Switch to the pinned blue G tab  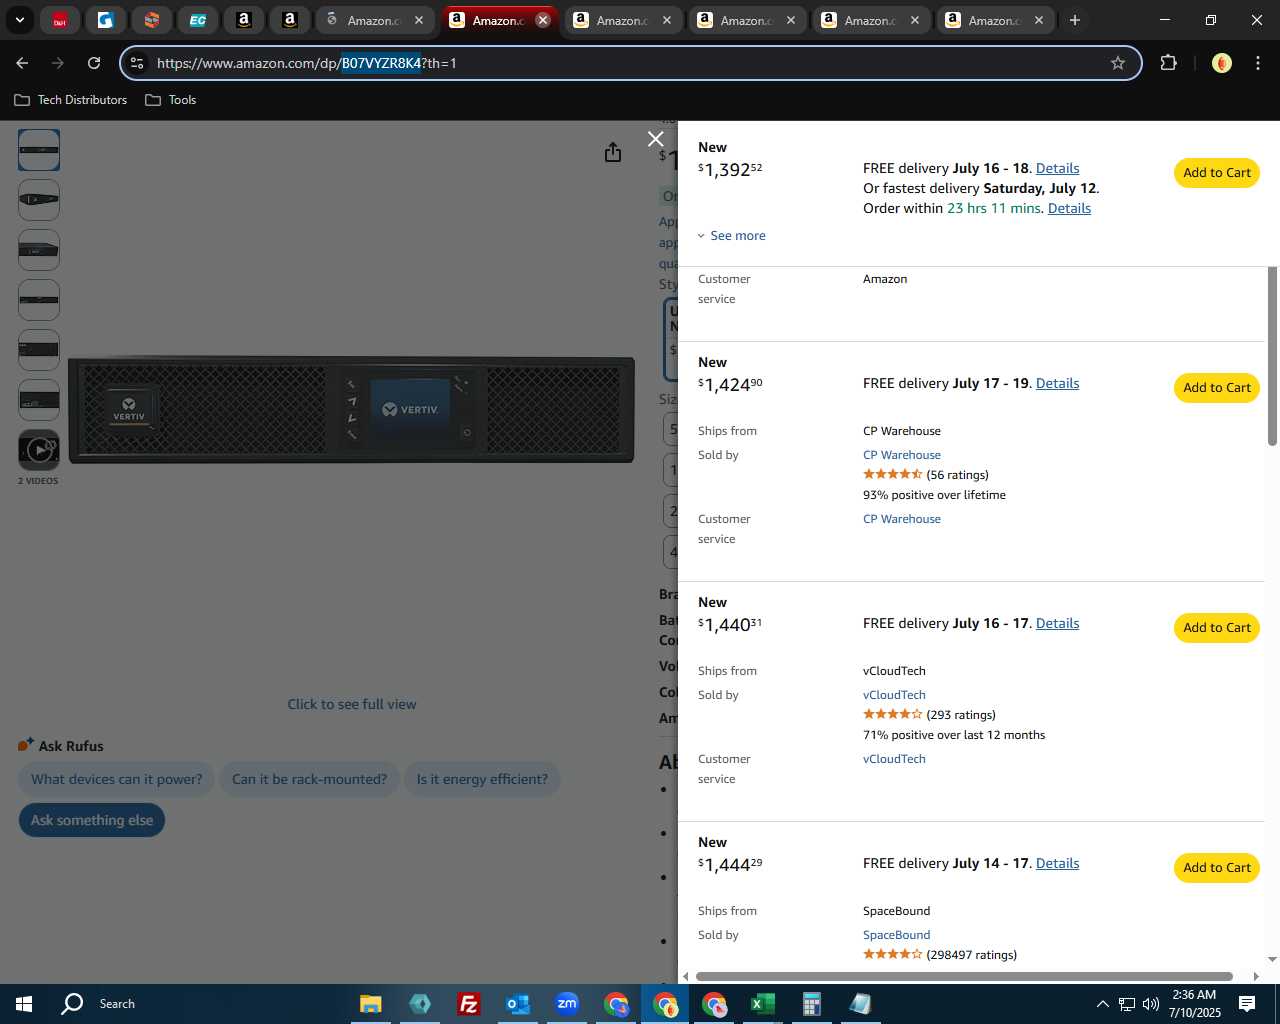pos(106,20)
